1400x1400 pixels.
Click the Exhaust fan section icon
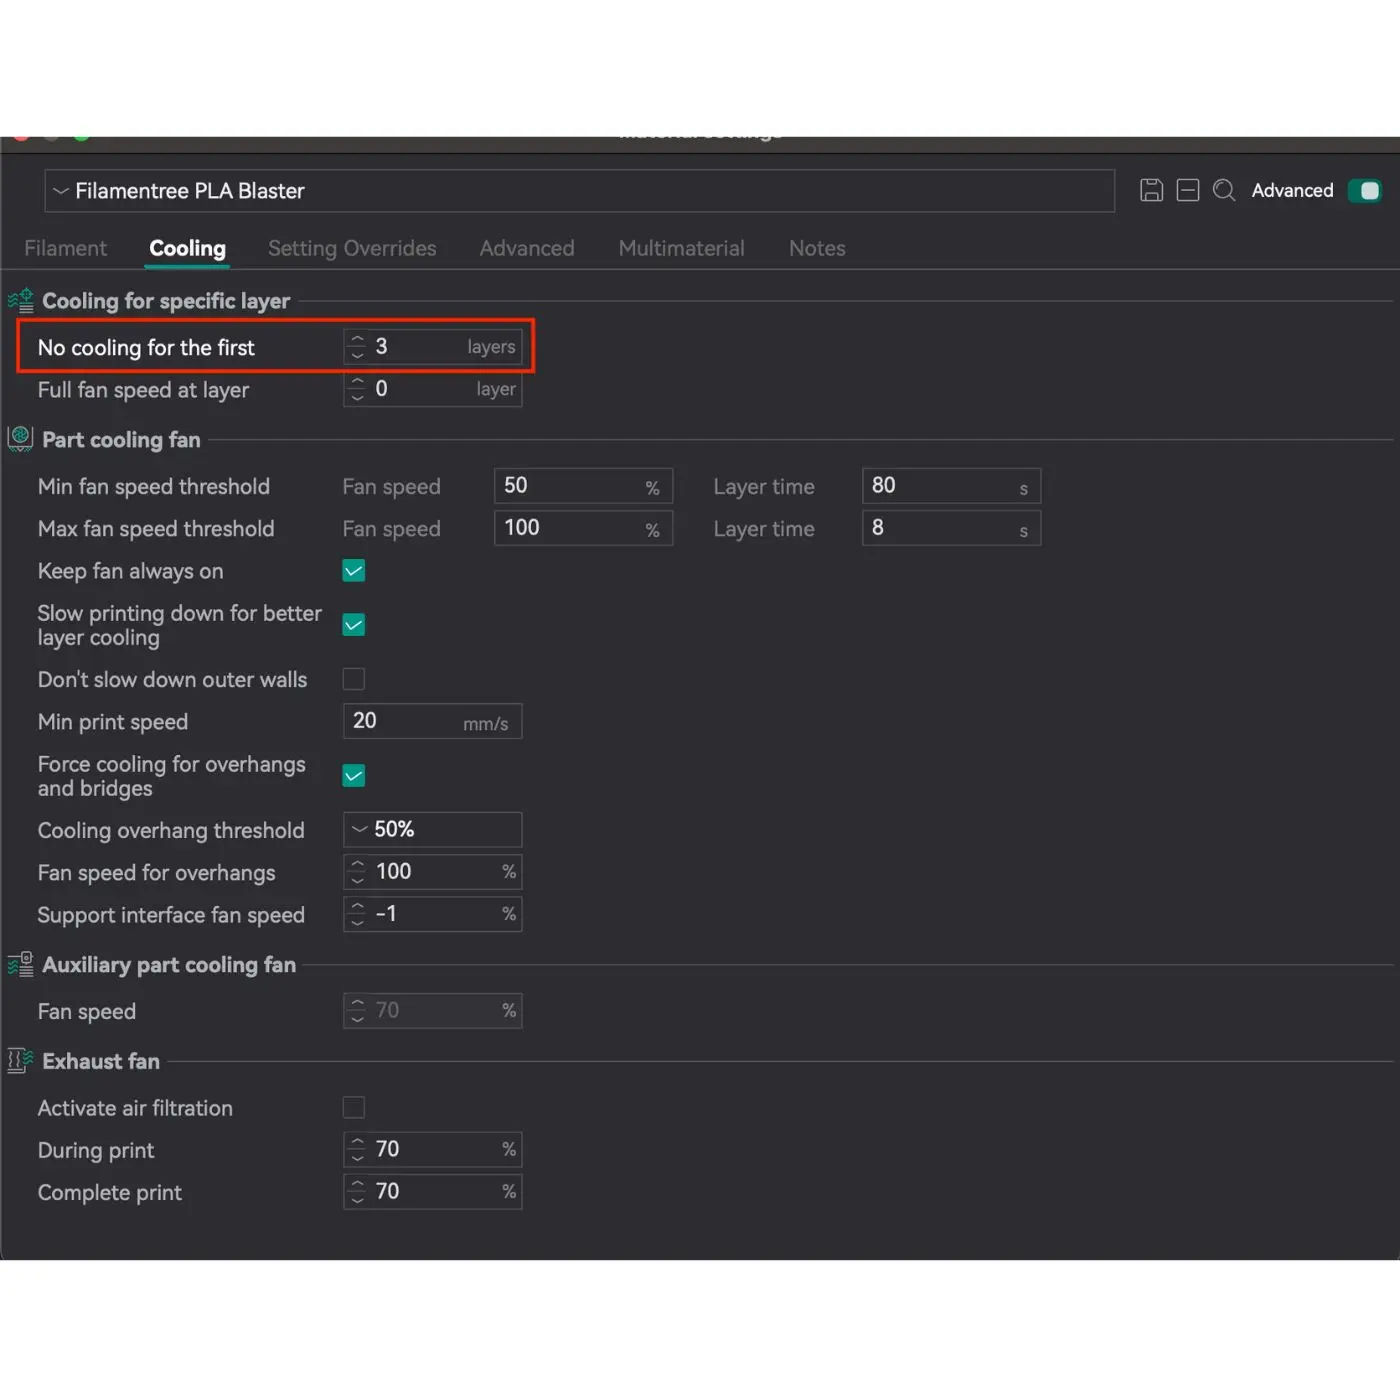click(21, 1061)
